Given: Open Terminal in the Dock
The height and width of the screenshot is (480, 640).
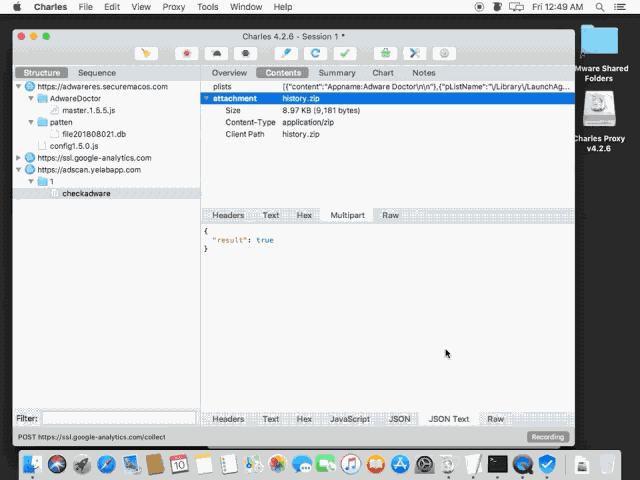Looking at the screenshot, I should pos(498,464).
